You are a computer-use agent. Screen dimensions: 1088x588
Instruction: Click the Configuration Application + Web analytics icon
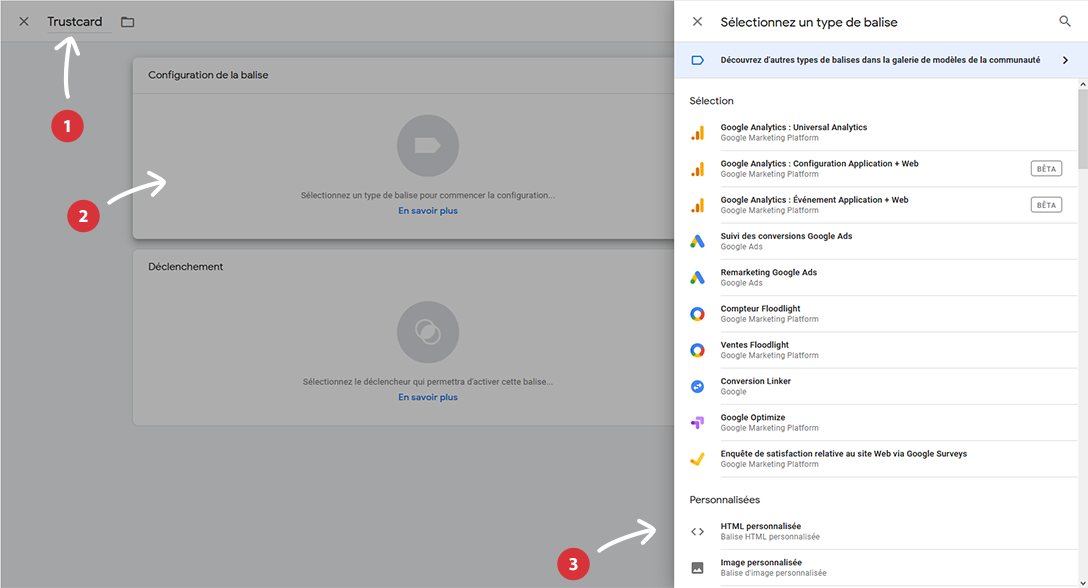pos(697,169)
